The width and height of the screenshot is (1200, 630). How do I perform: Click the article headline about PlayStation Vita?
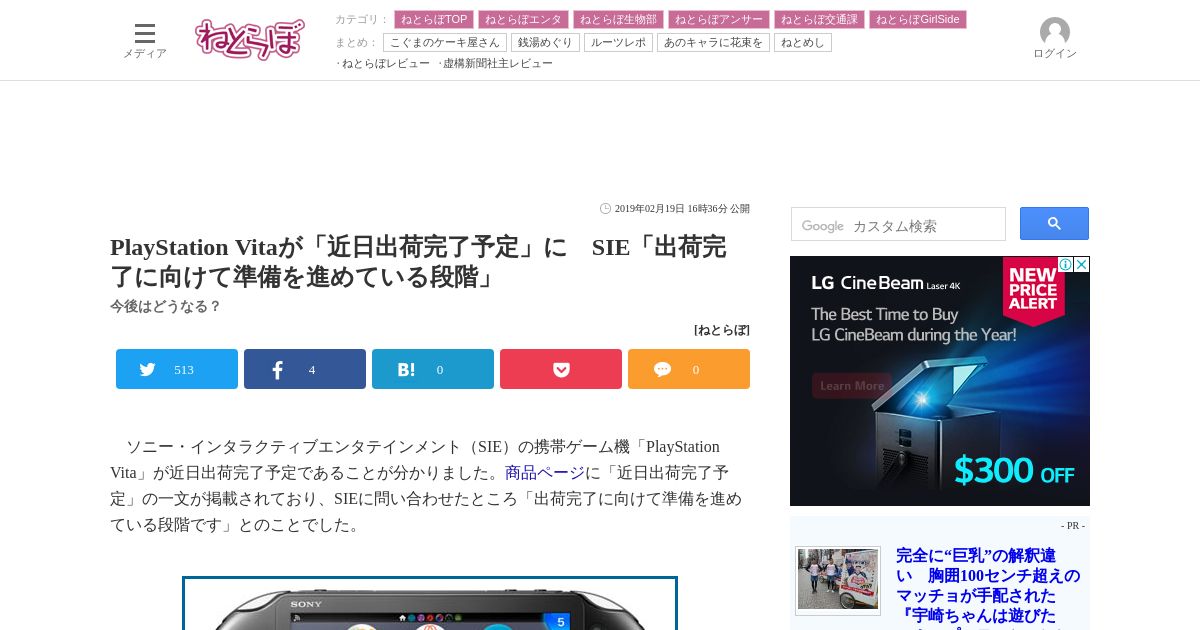(418, 261)
